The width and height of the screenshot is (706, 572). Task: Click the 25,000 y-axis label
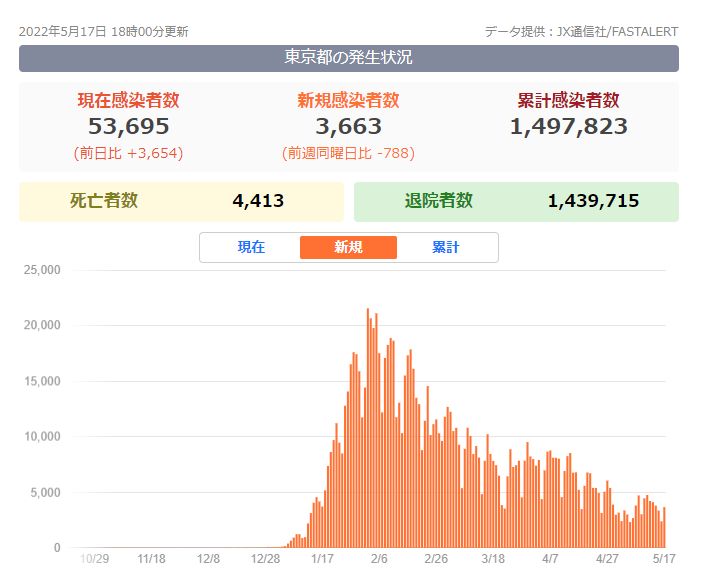pos(42,270)
